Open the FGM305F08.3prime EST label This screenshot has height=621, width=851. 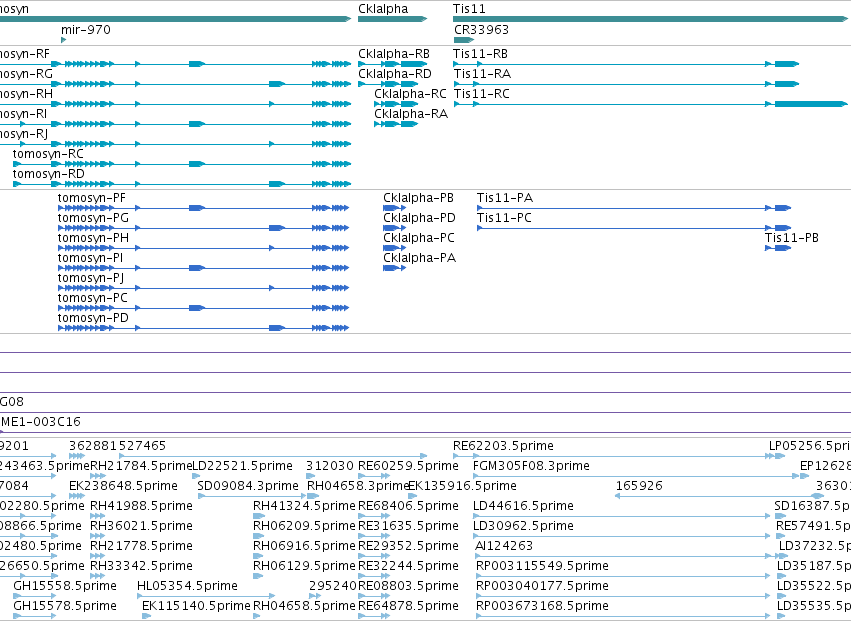coord(531,466)
